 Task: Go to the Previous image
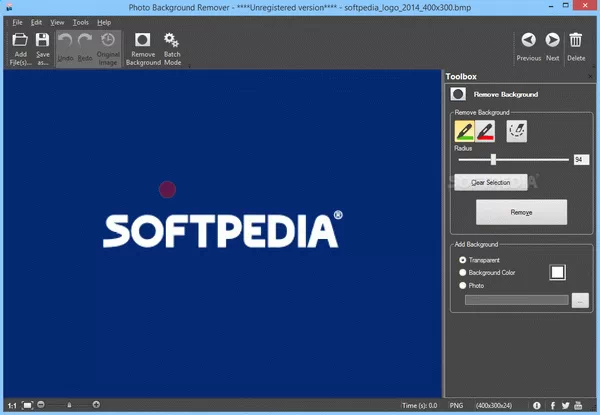(528, 41)
